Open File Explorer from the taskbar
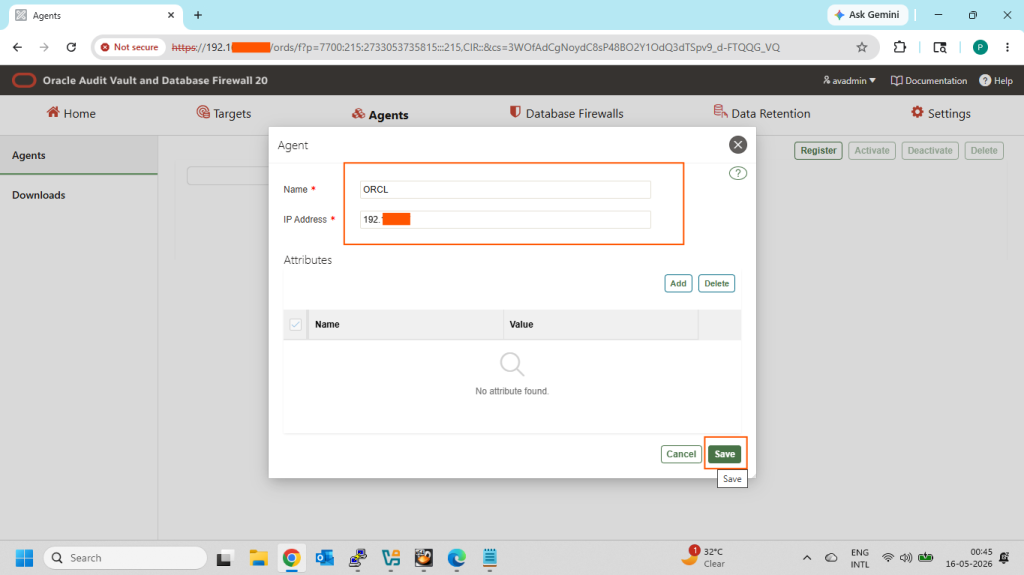This screenshot has height=575, width=1024. pos(259,558)
